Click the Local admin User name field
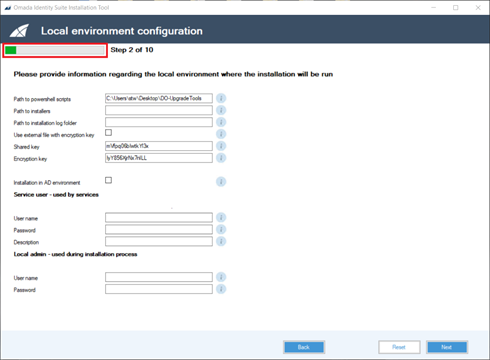490x360 pixels. point(159,277)
